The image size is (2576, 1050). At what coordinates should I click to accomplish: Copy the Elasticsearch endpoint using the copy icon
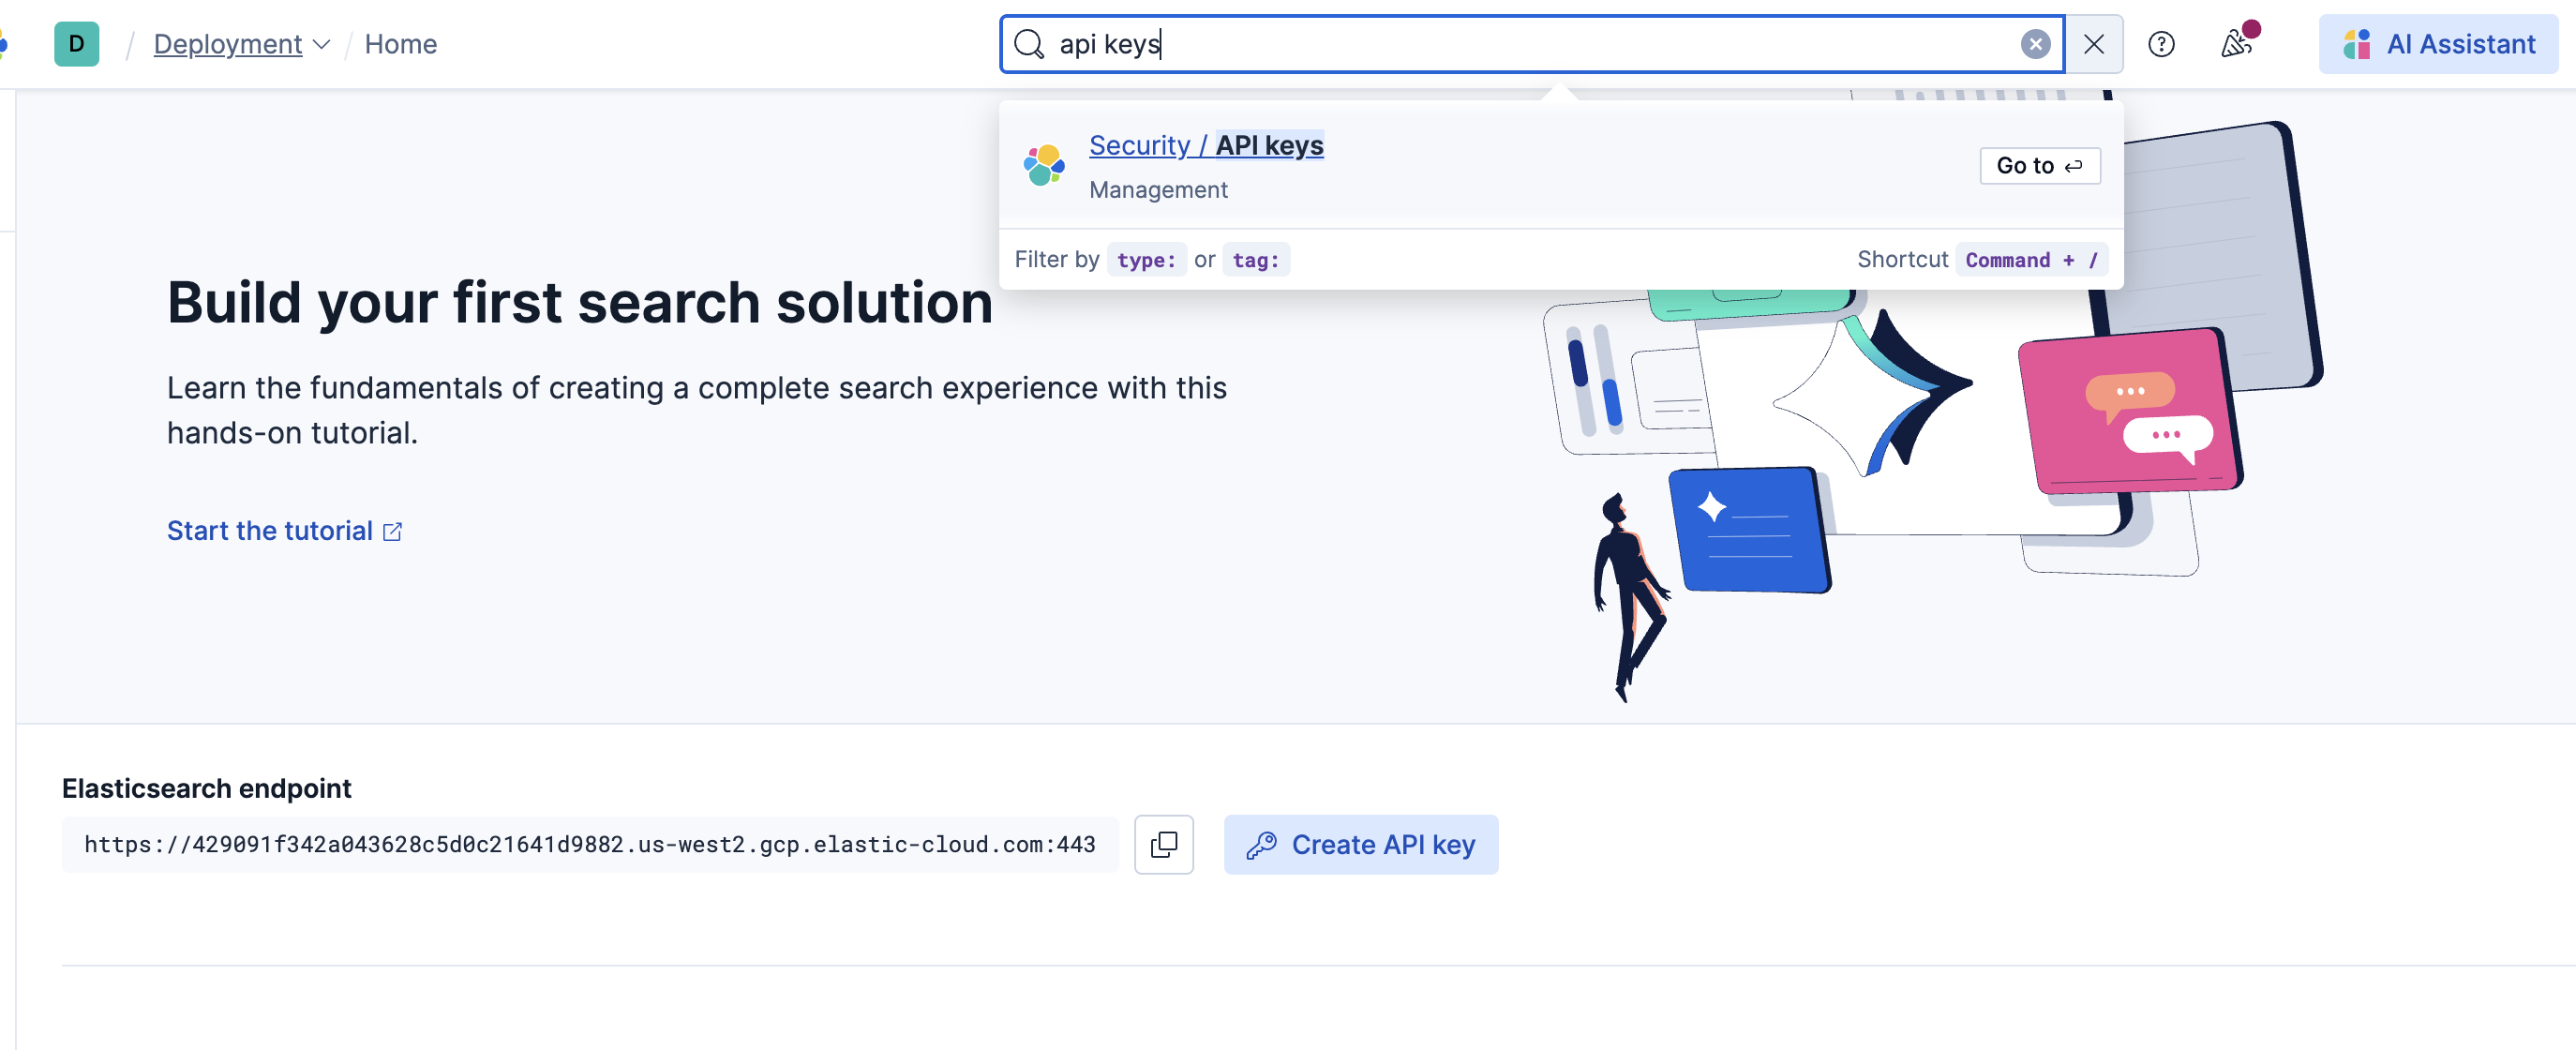pos(1163,845)
